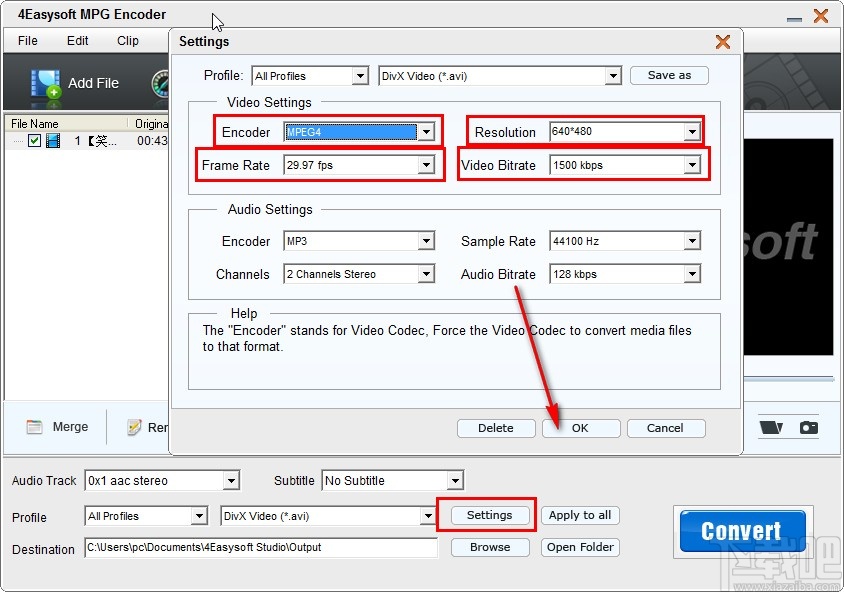Take snapshot with the camera icon
Viewport: 844px width, 592px height.
[x=808, y=427]
